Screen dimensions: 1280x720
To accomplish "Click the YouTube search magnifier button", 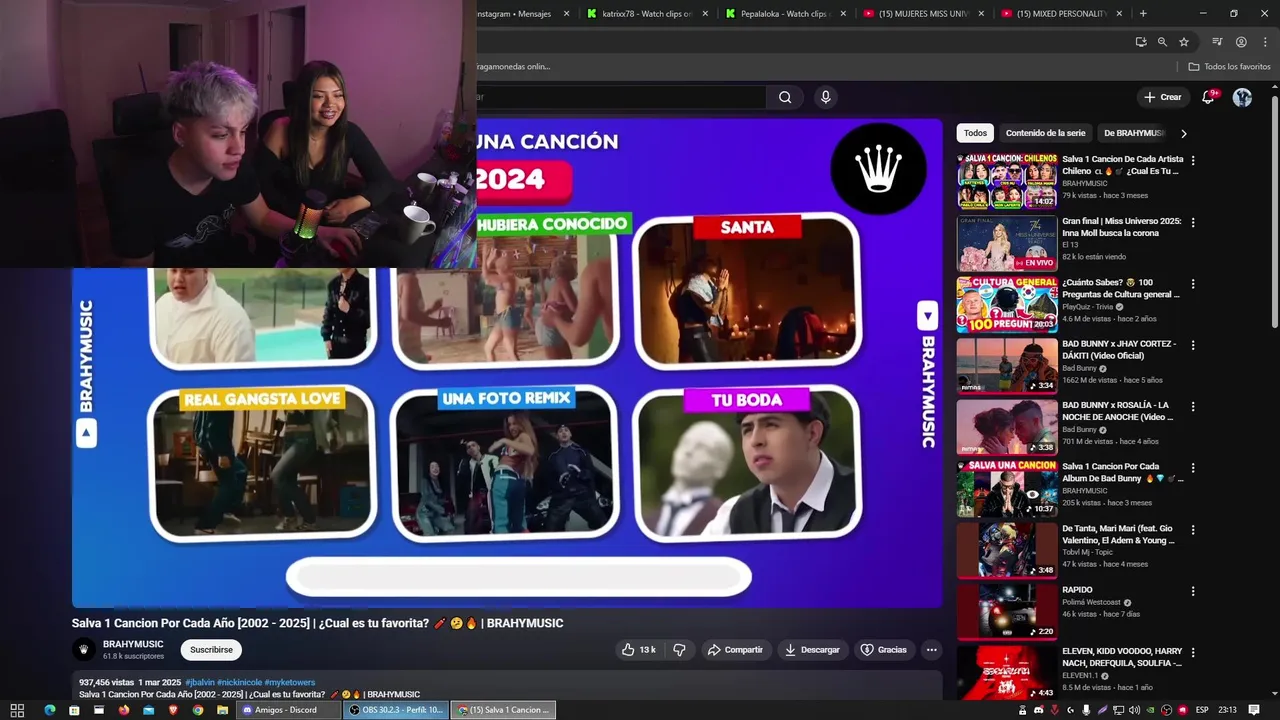I will [785, 97].
